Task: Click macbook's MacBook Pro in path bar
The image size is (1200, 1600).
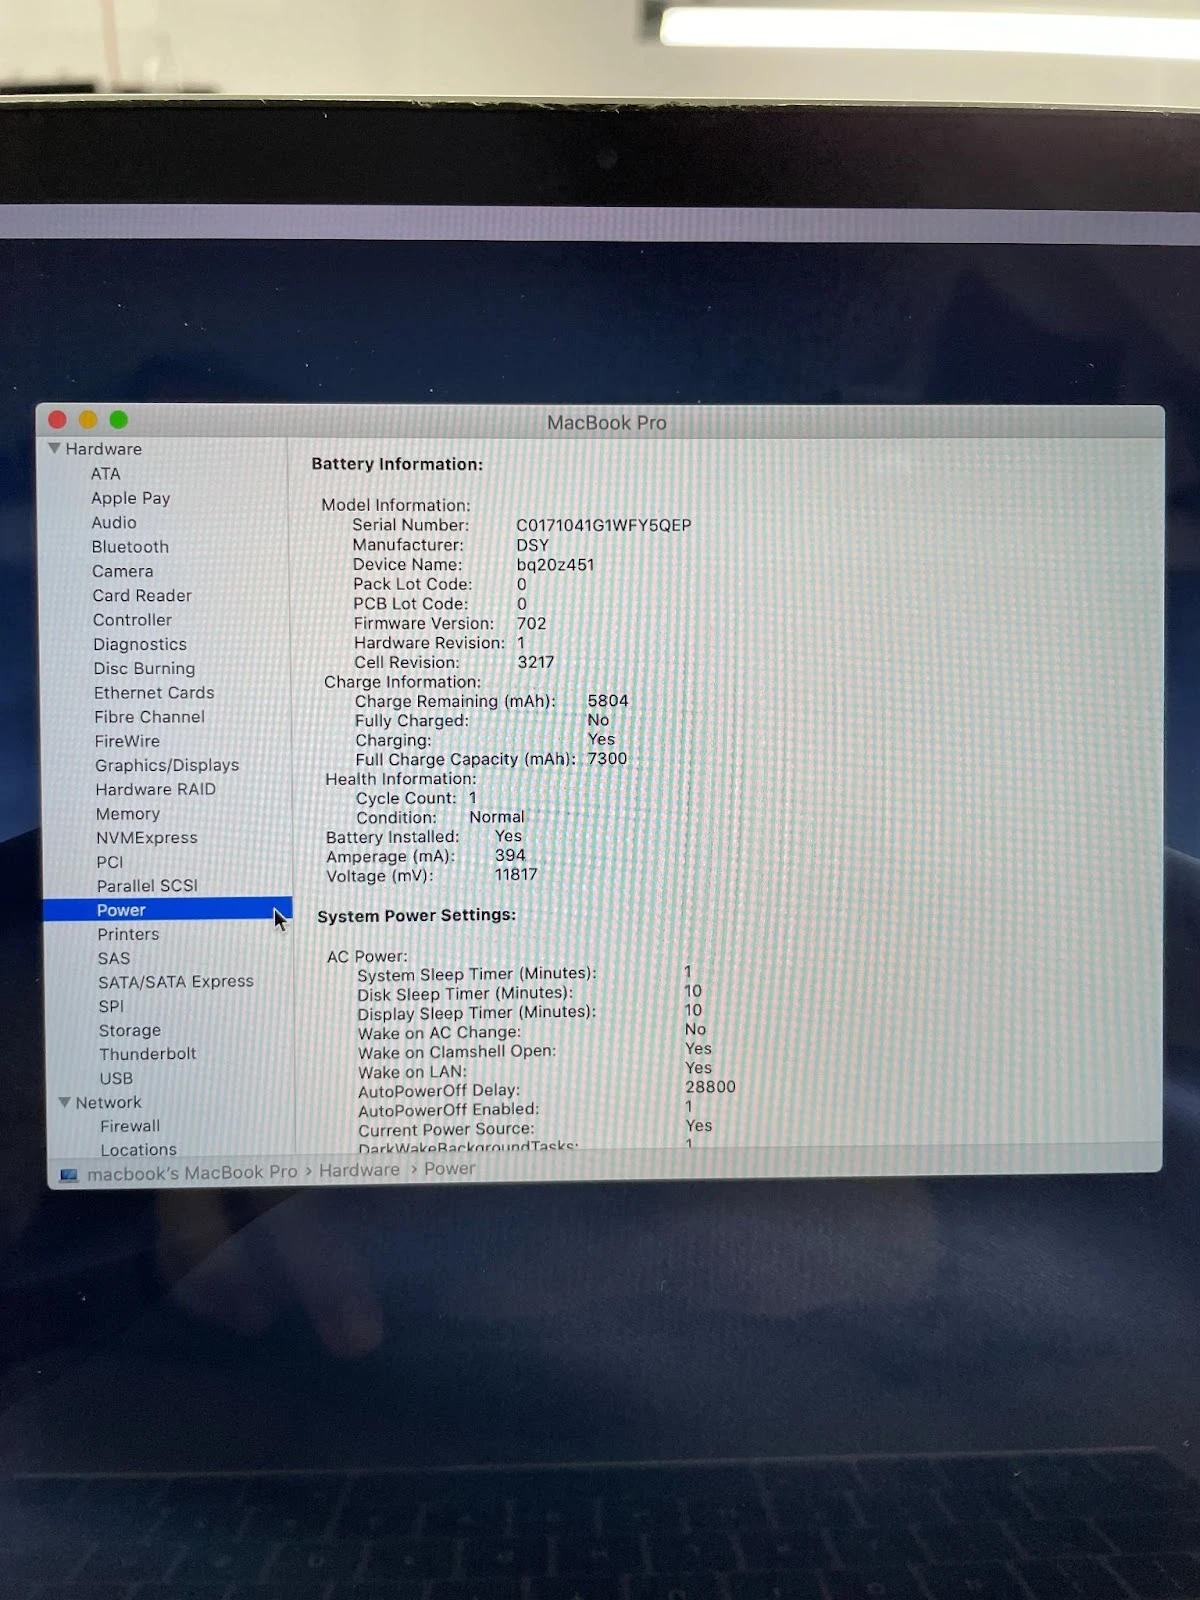Action: coord(192,1172)
